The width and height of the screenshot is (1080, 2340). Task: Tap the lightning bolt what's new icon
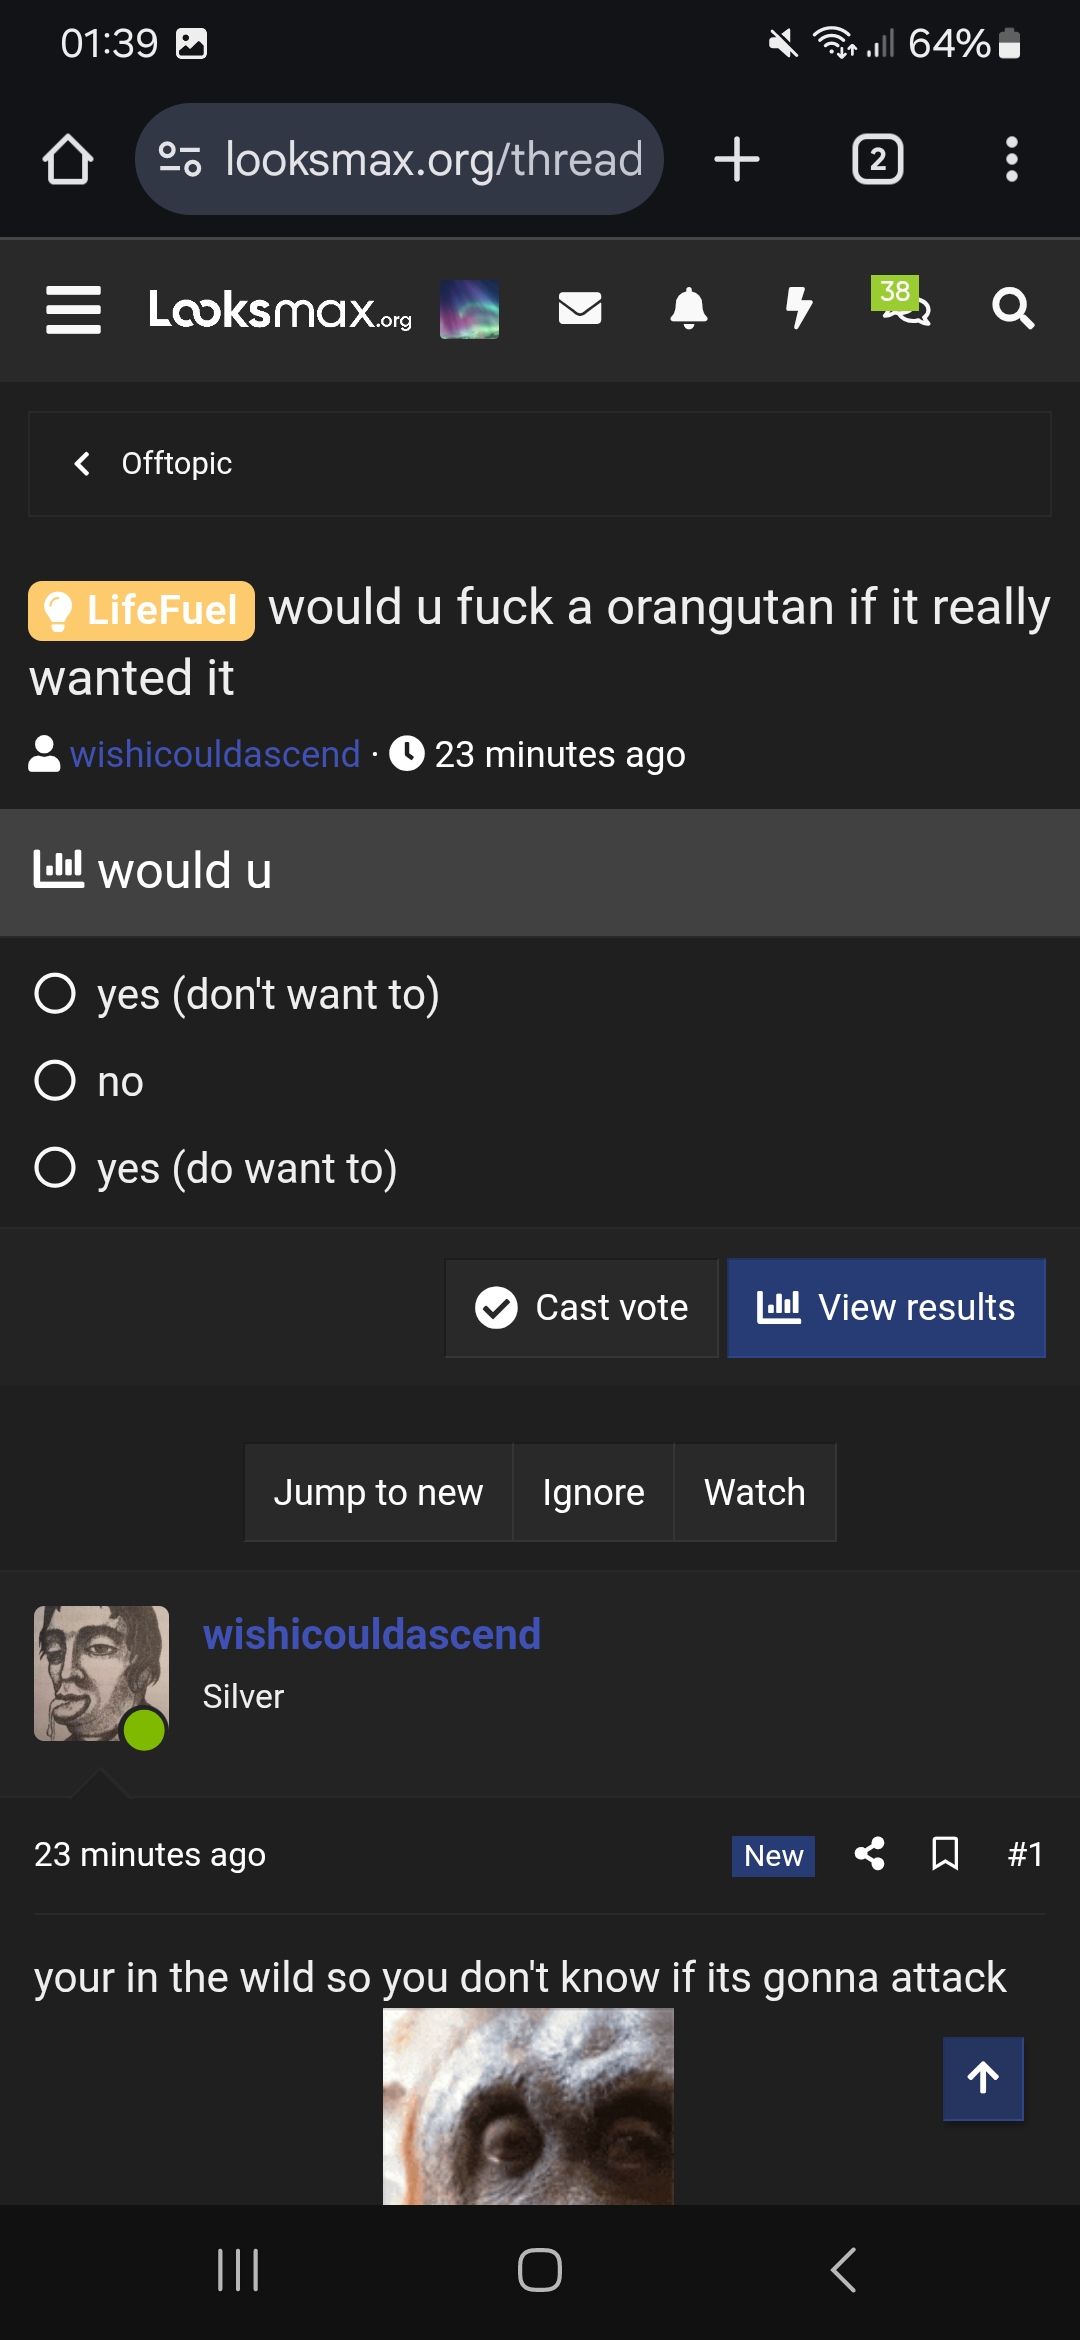tap(798, 309)
